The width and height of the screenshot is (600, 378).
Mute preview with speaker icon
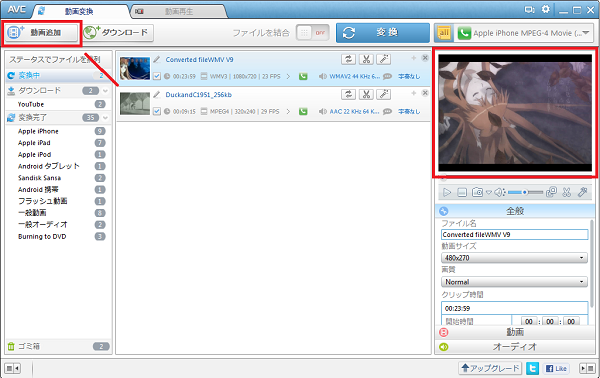coord(499,192)
